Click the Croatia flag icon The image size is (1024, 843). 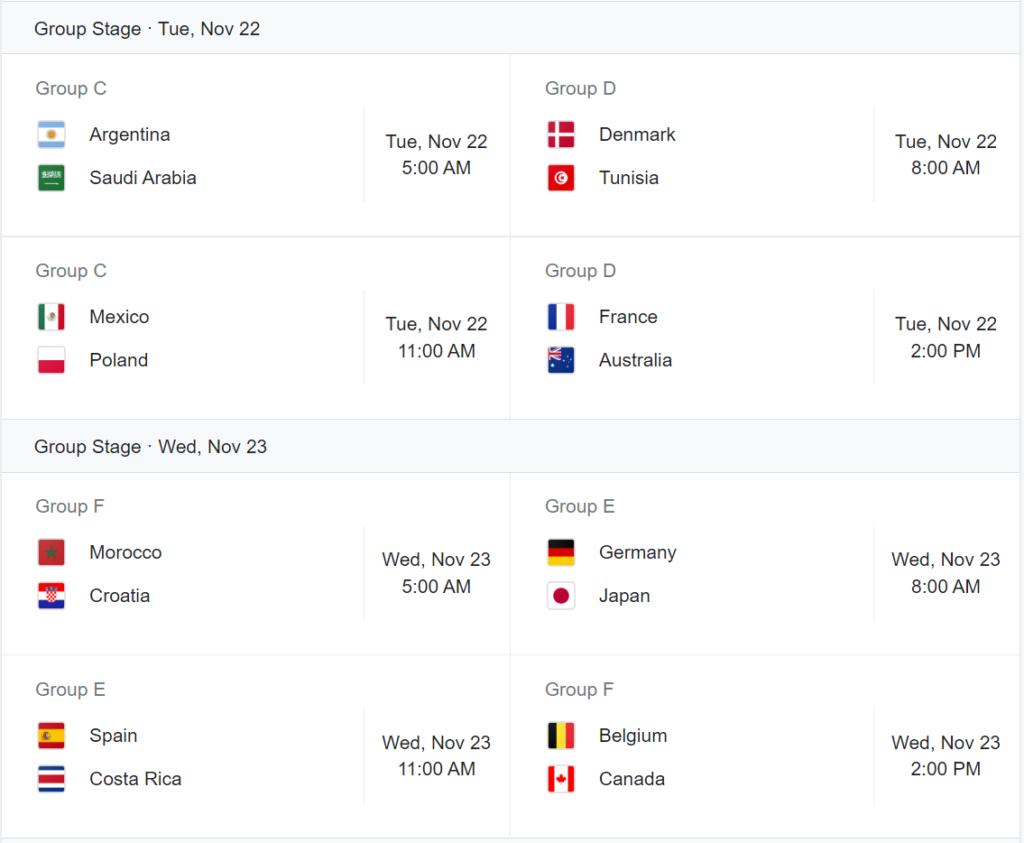51,596
